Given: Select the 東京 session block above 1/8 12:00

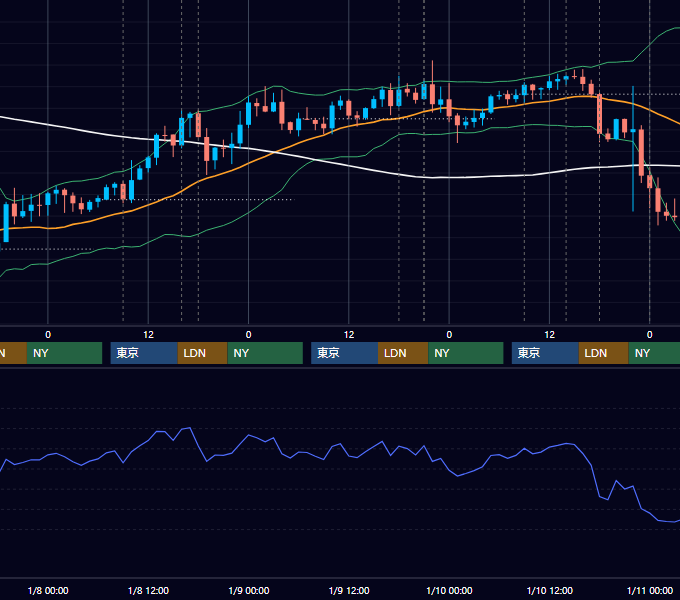Looking at the screenshot, I should pos(144,353).
